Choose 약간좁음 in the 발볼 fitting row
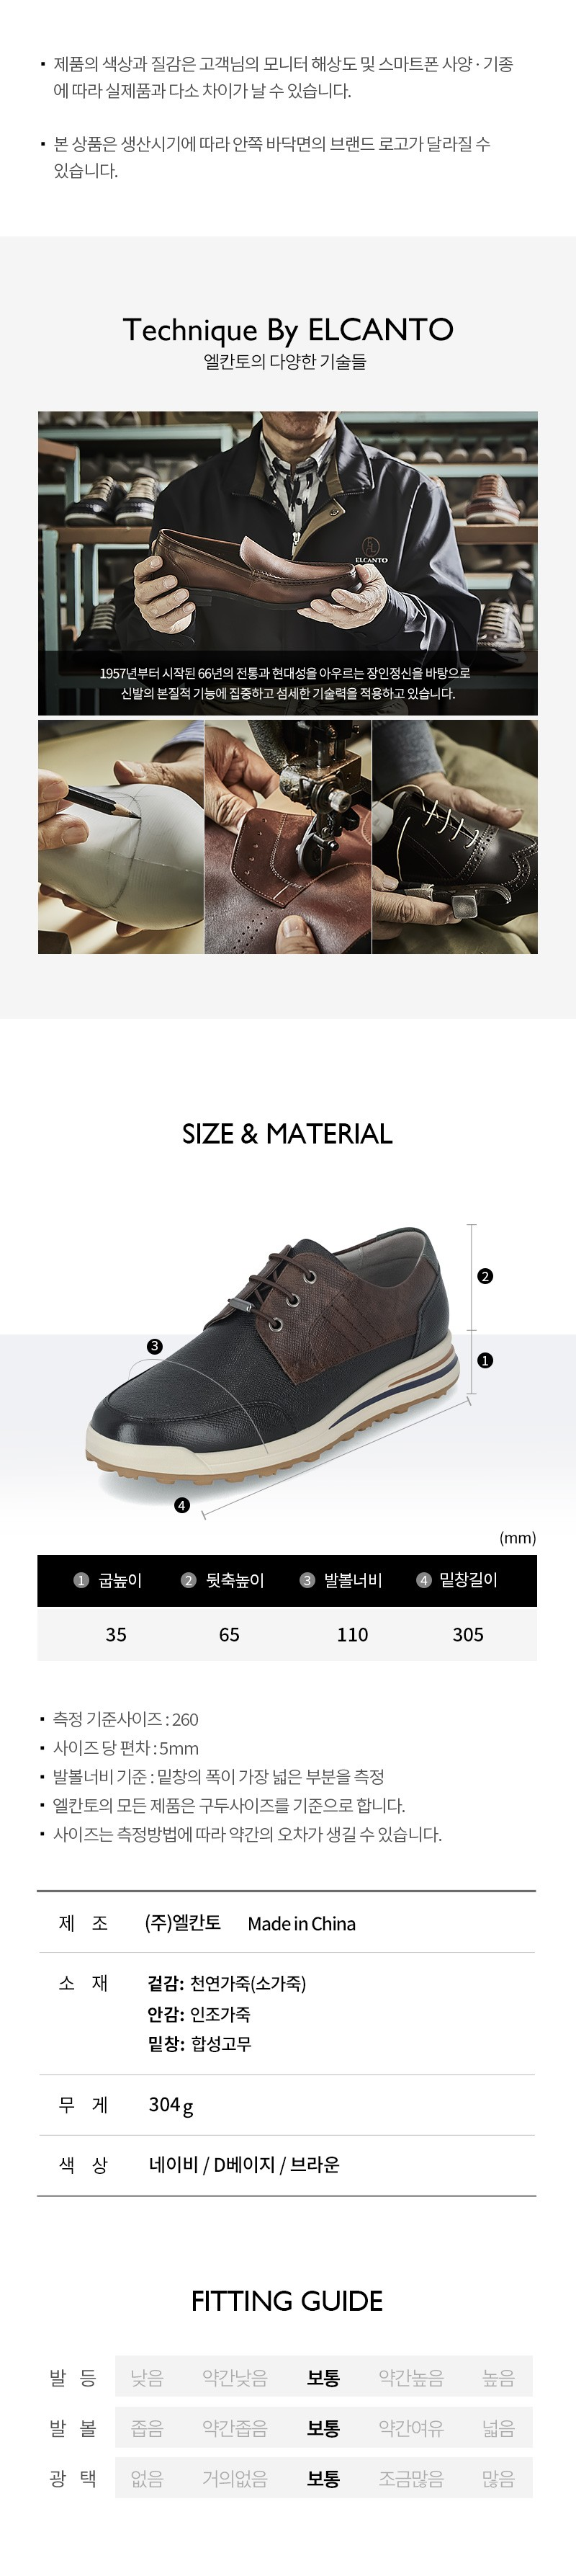Screen dimensions: 576x2576 point(235,2428)
